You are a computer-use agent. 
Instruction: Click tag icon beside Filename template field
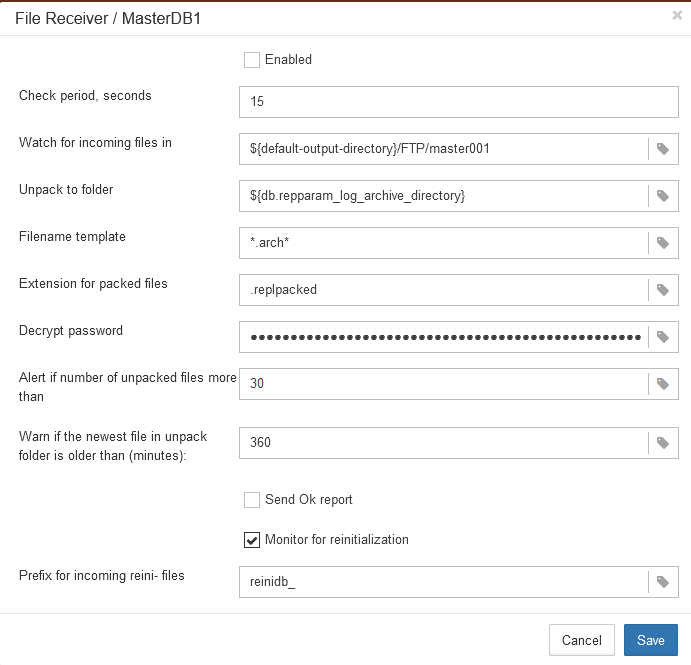(663, 243)
